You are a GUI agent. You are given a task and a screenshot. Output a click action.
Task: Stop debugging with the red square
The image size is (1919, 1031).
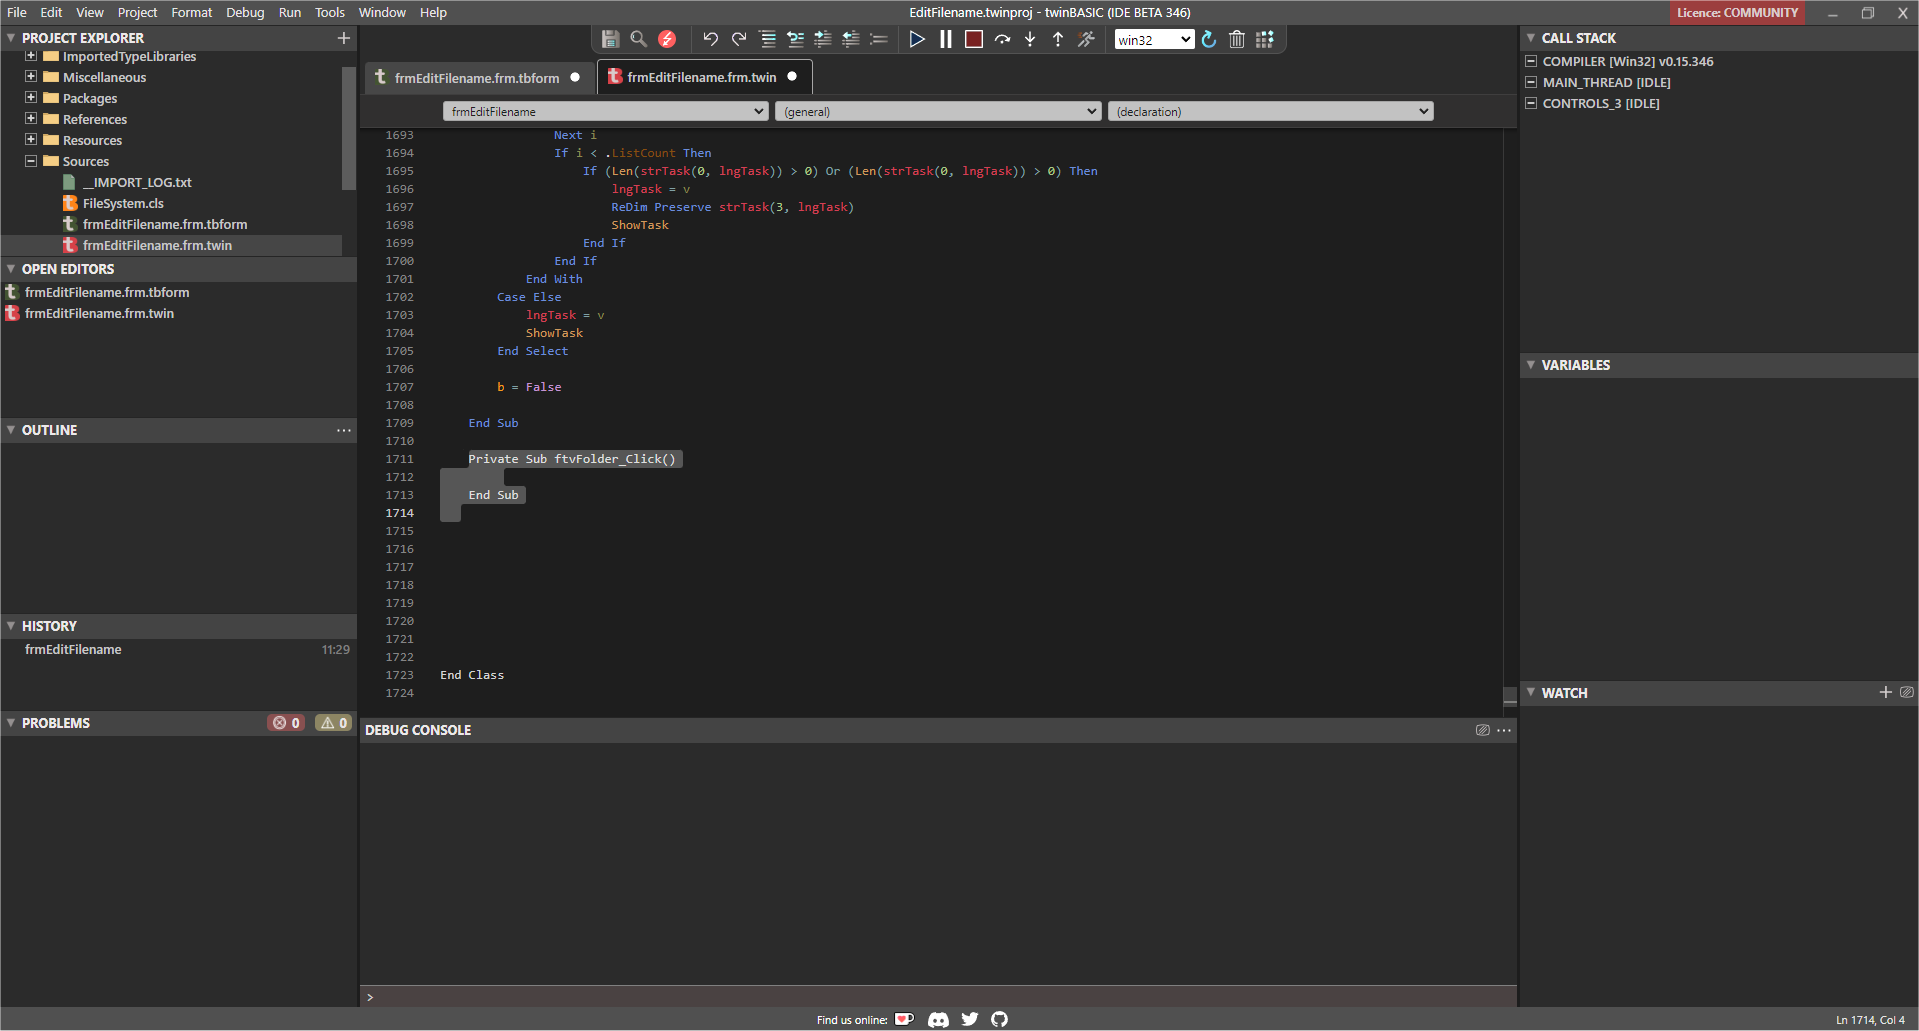(x=973, y=39)
